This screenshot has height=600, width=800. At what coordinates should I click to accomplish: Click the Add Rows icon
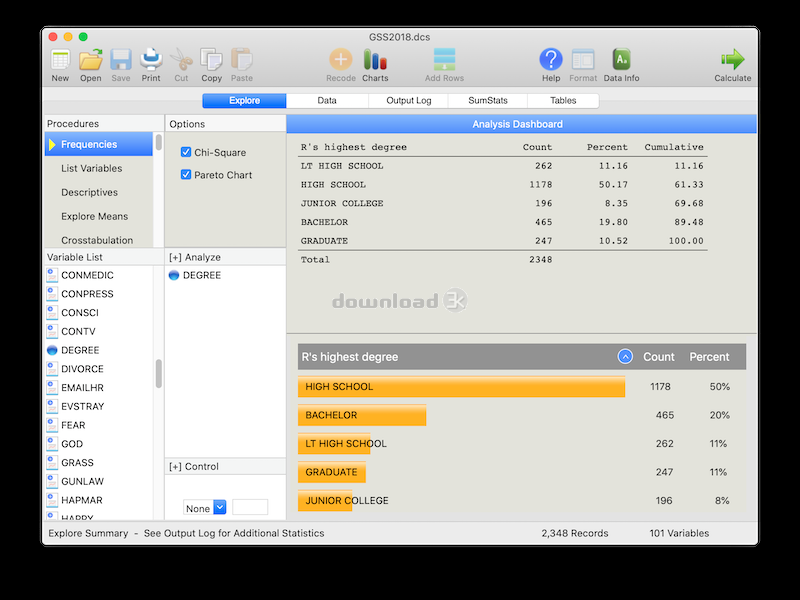pyautogui.click(x=444, y=60)
